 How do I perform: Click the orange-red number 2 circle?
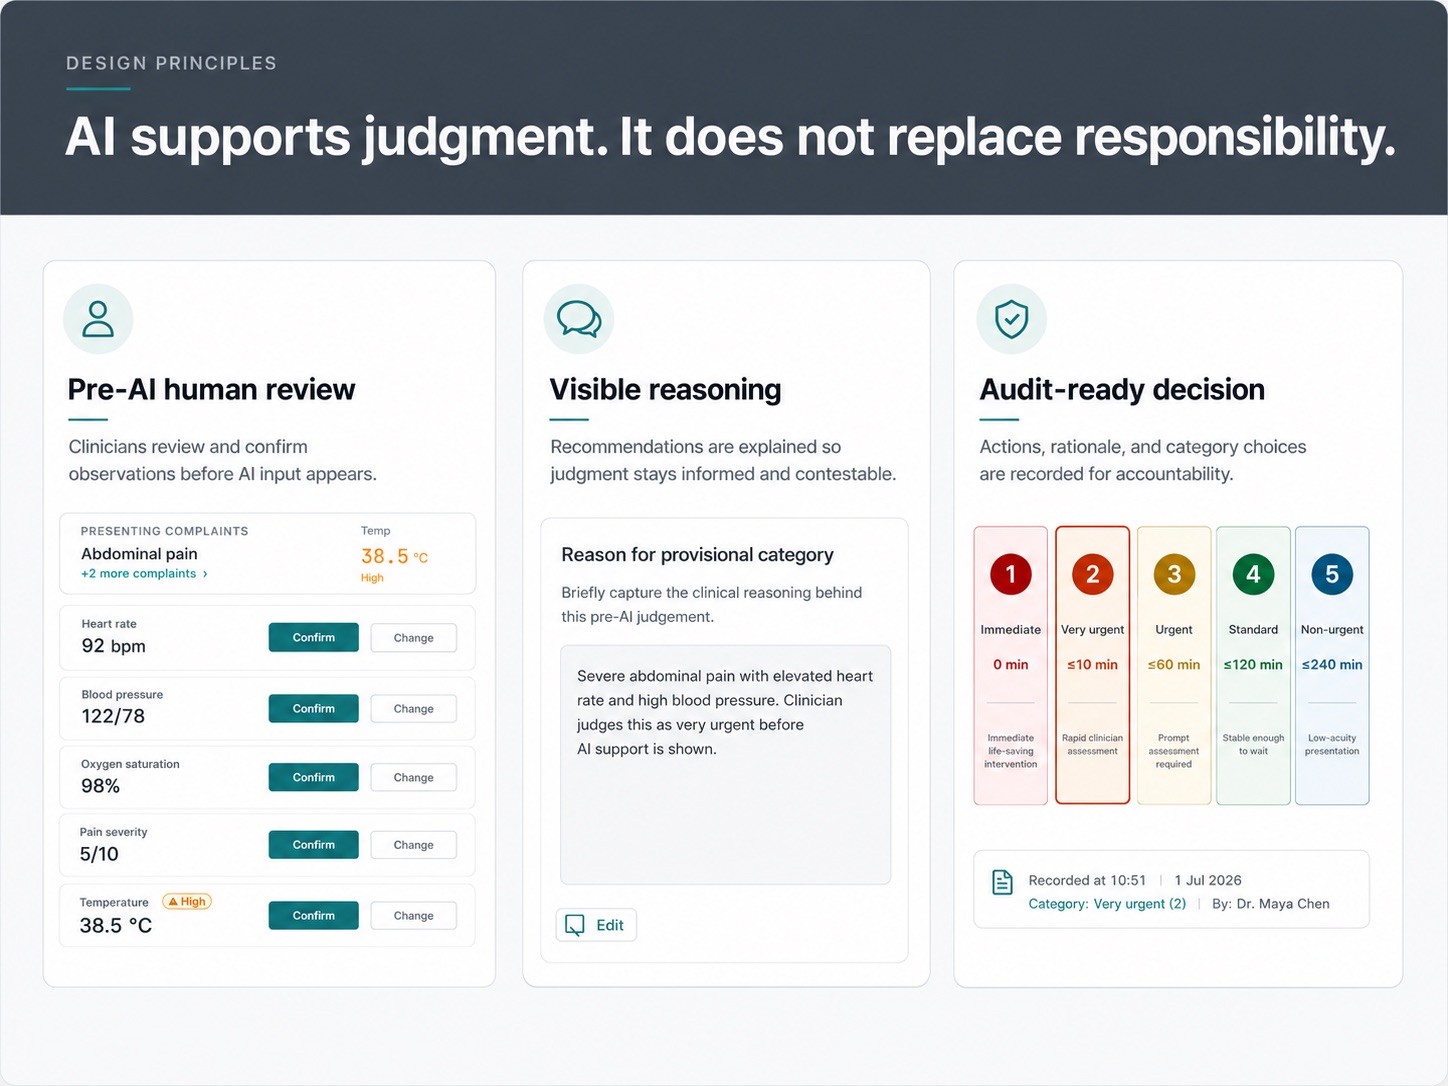(x=1092, y=574)
